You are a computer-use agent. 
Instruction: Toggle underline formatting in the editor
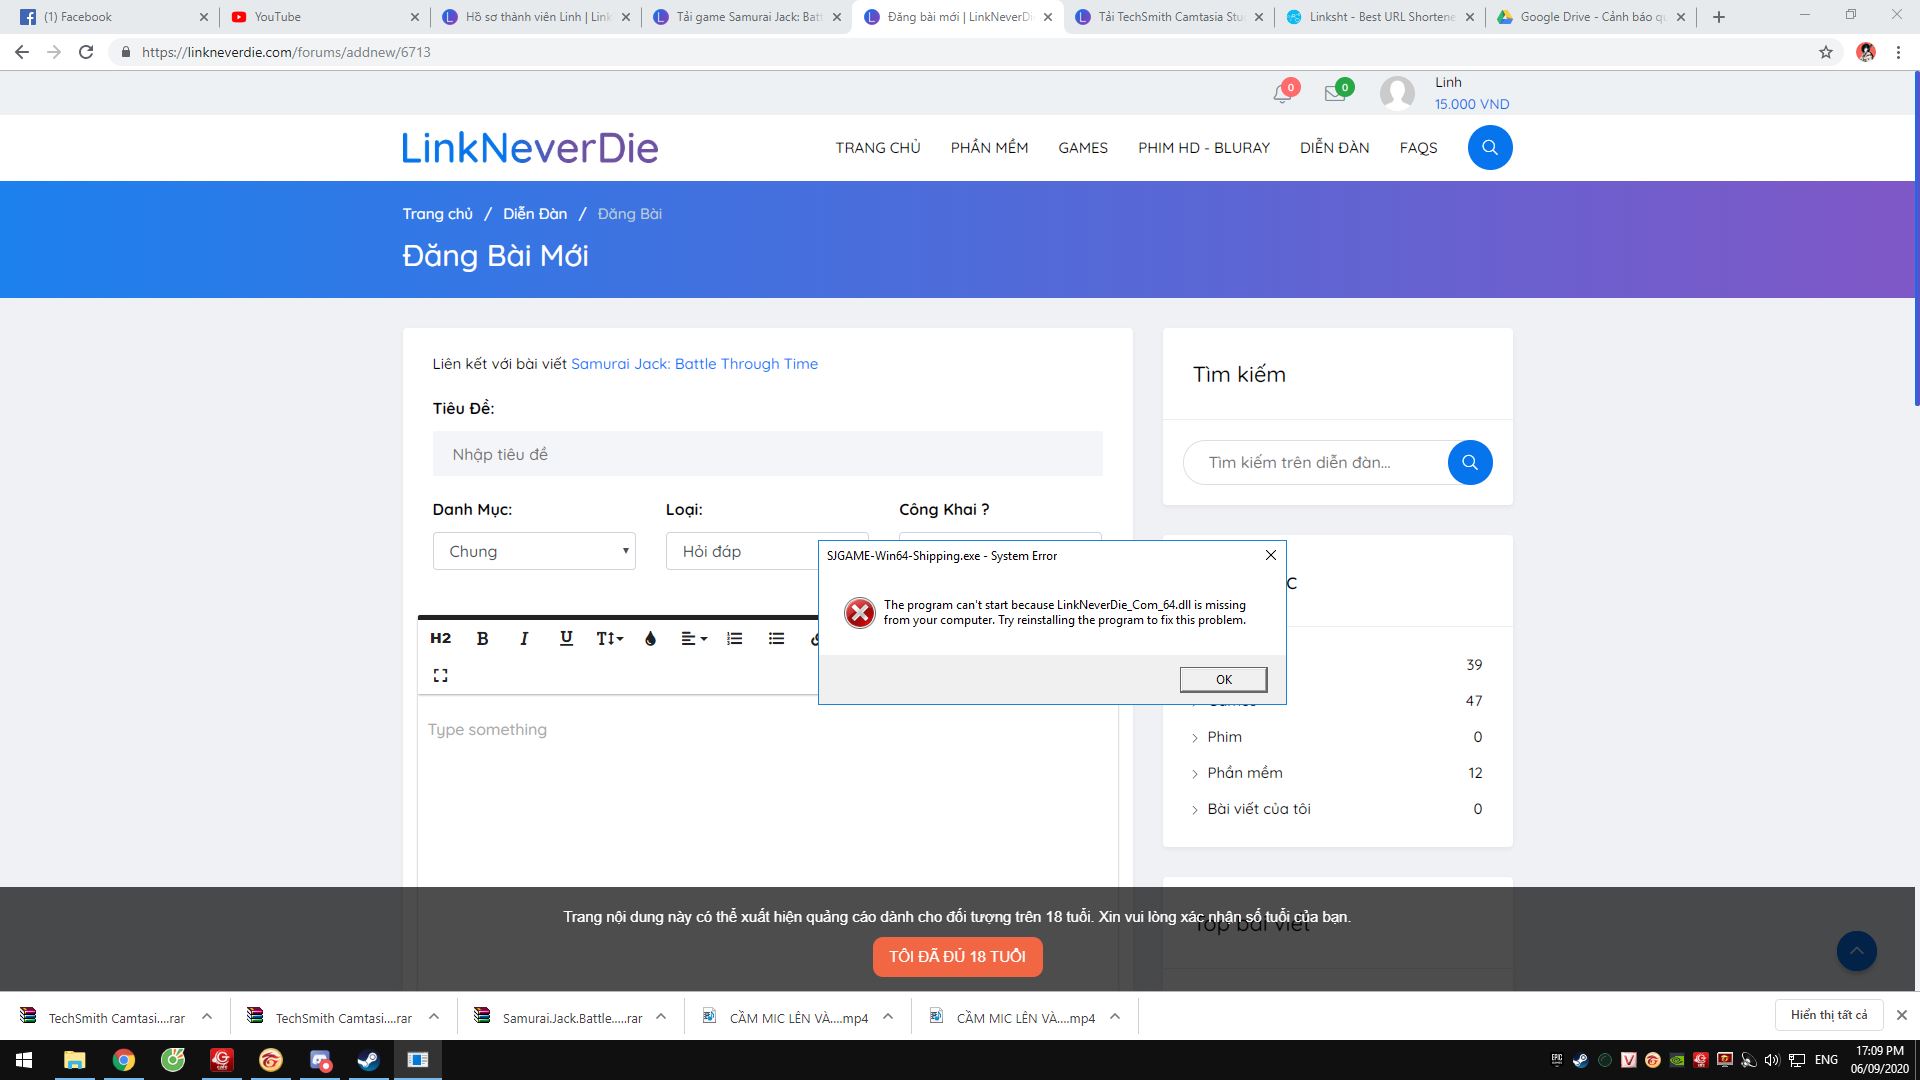(566, 639)
